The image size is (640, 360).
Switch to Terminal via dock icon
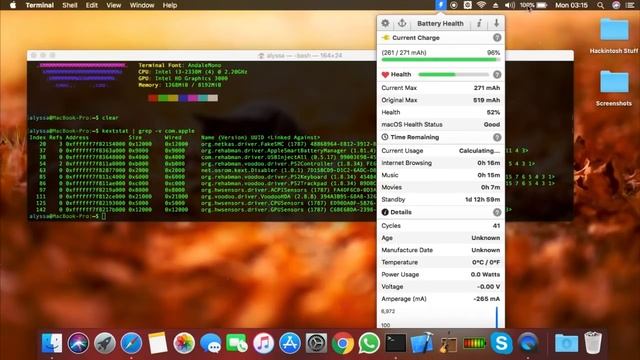(x=396, y=343)
